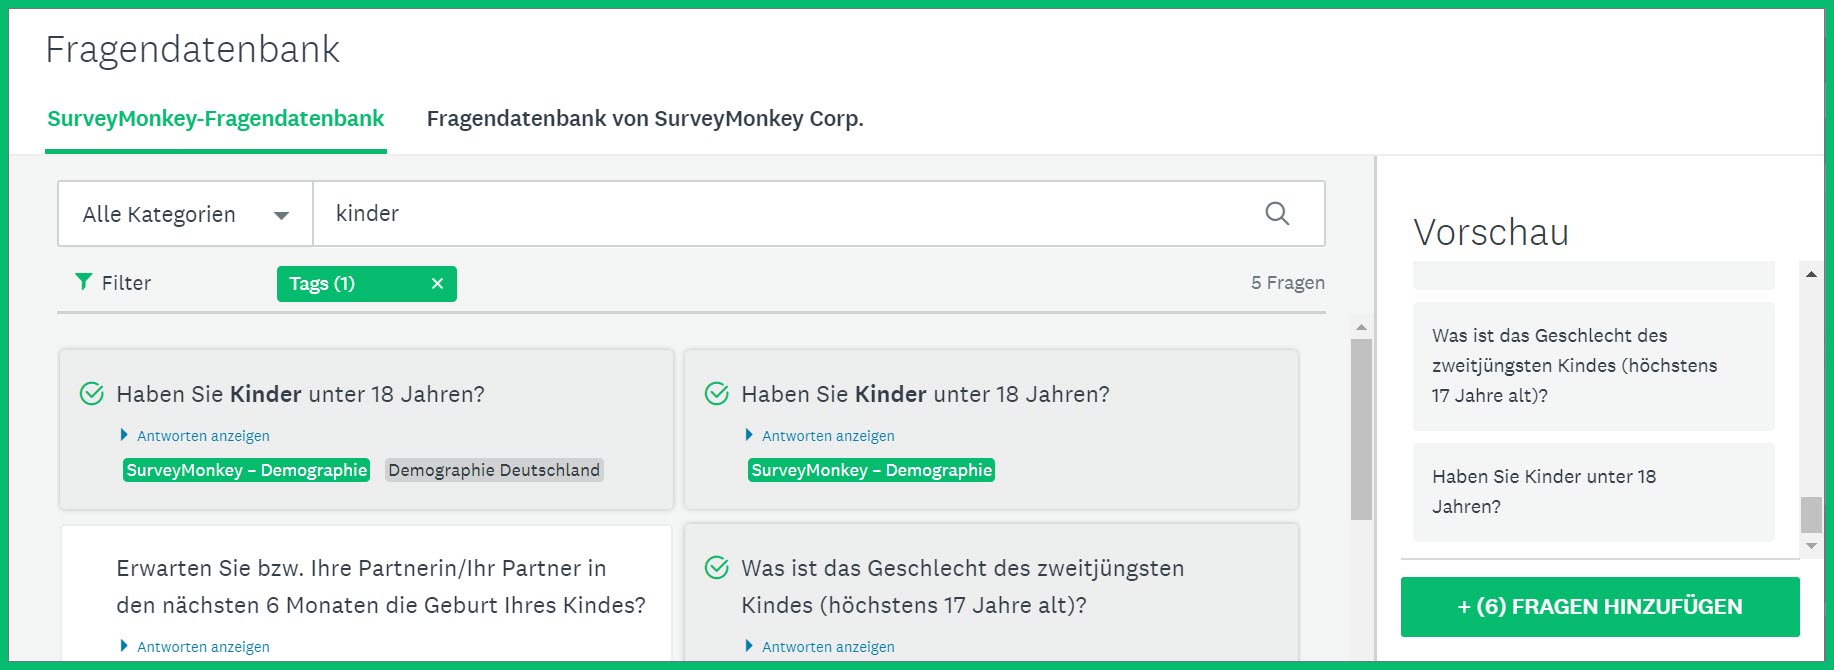The image size is (1834, 670).
Task: Click the preview panel scroll-down arrow
Action: pos(1811,546)
